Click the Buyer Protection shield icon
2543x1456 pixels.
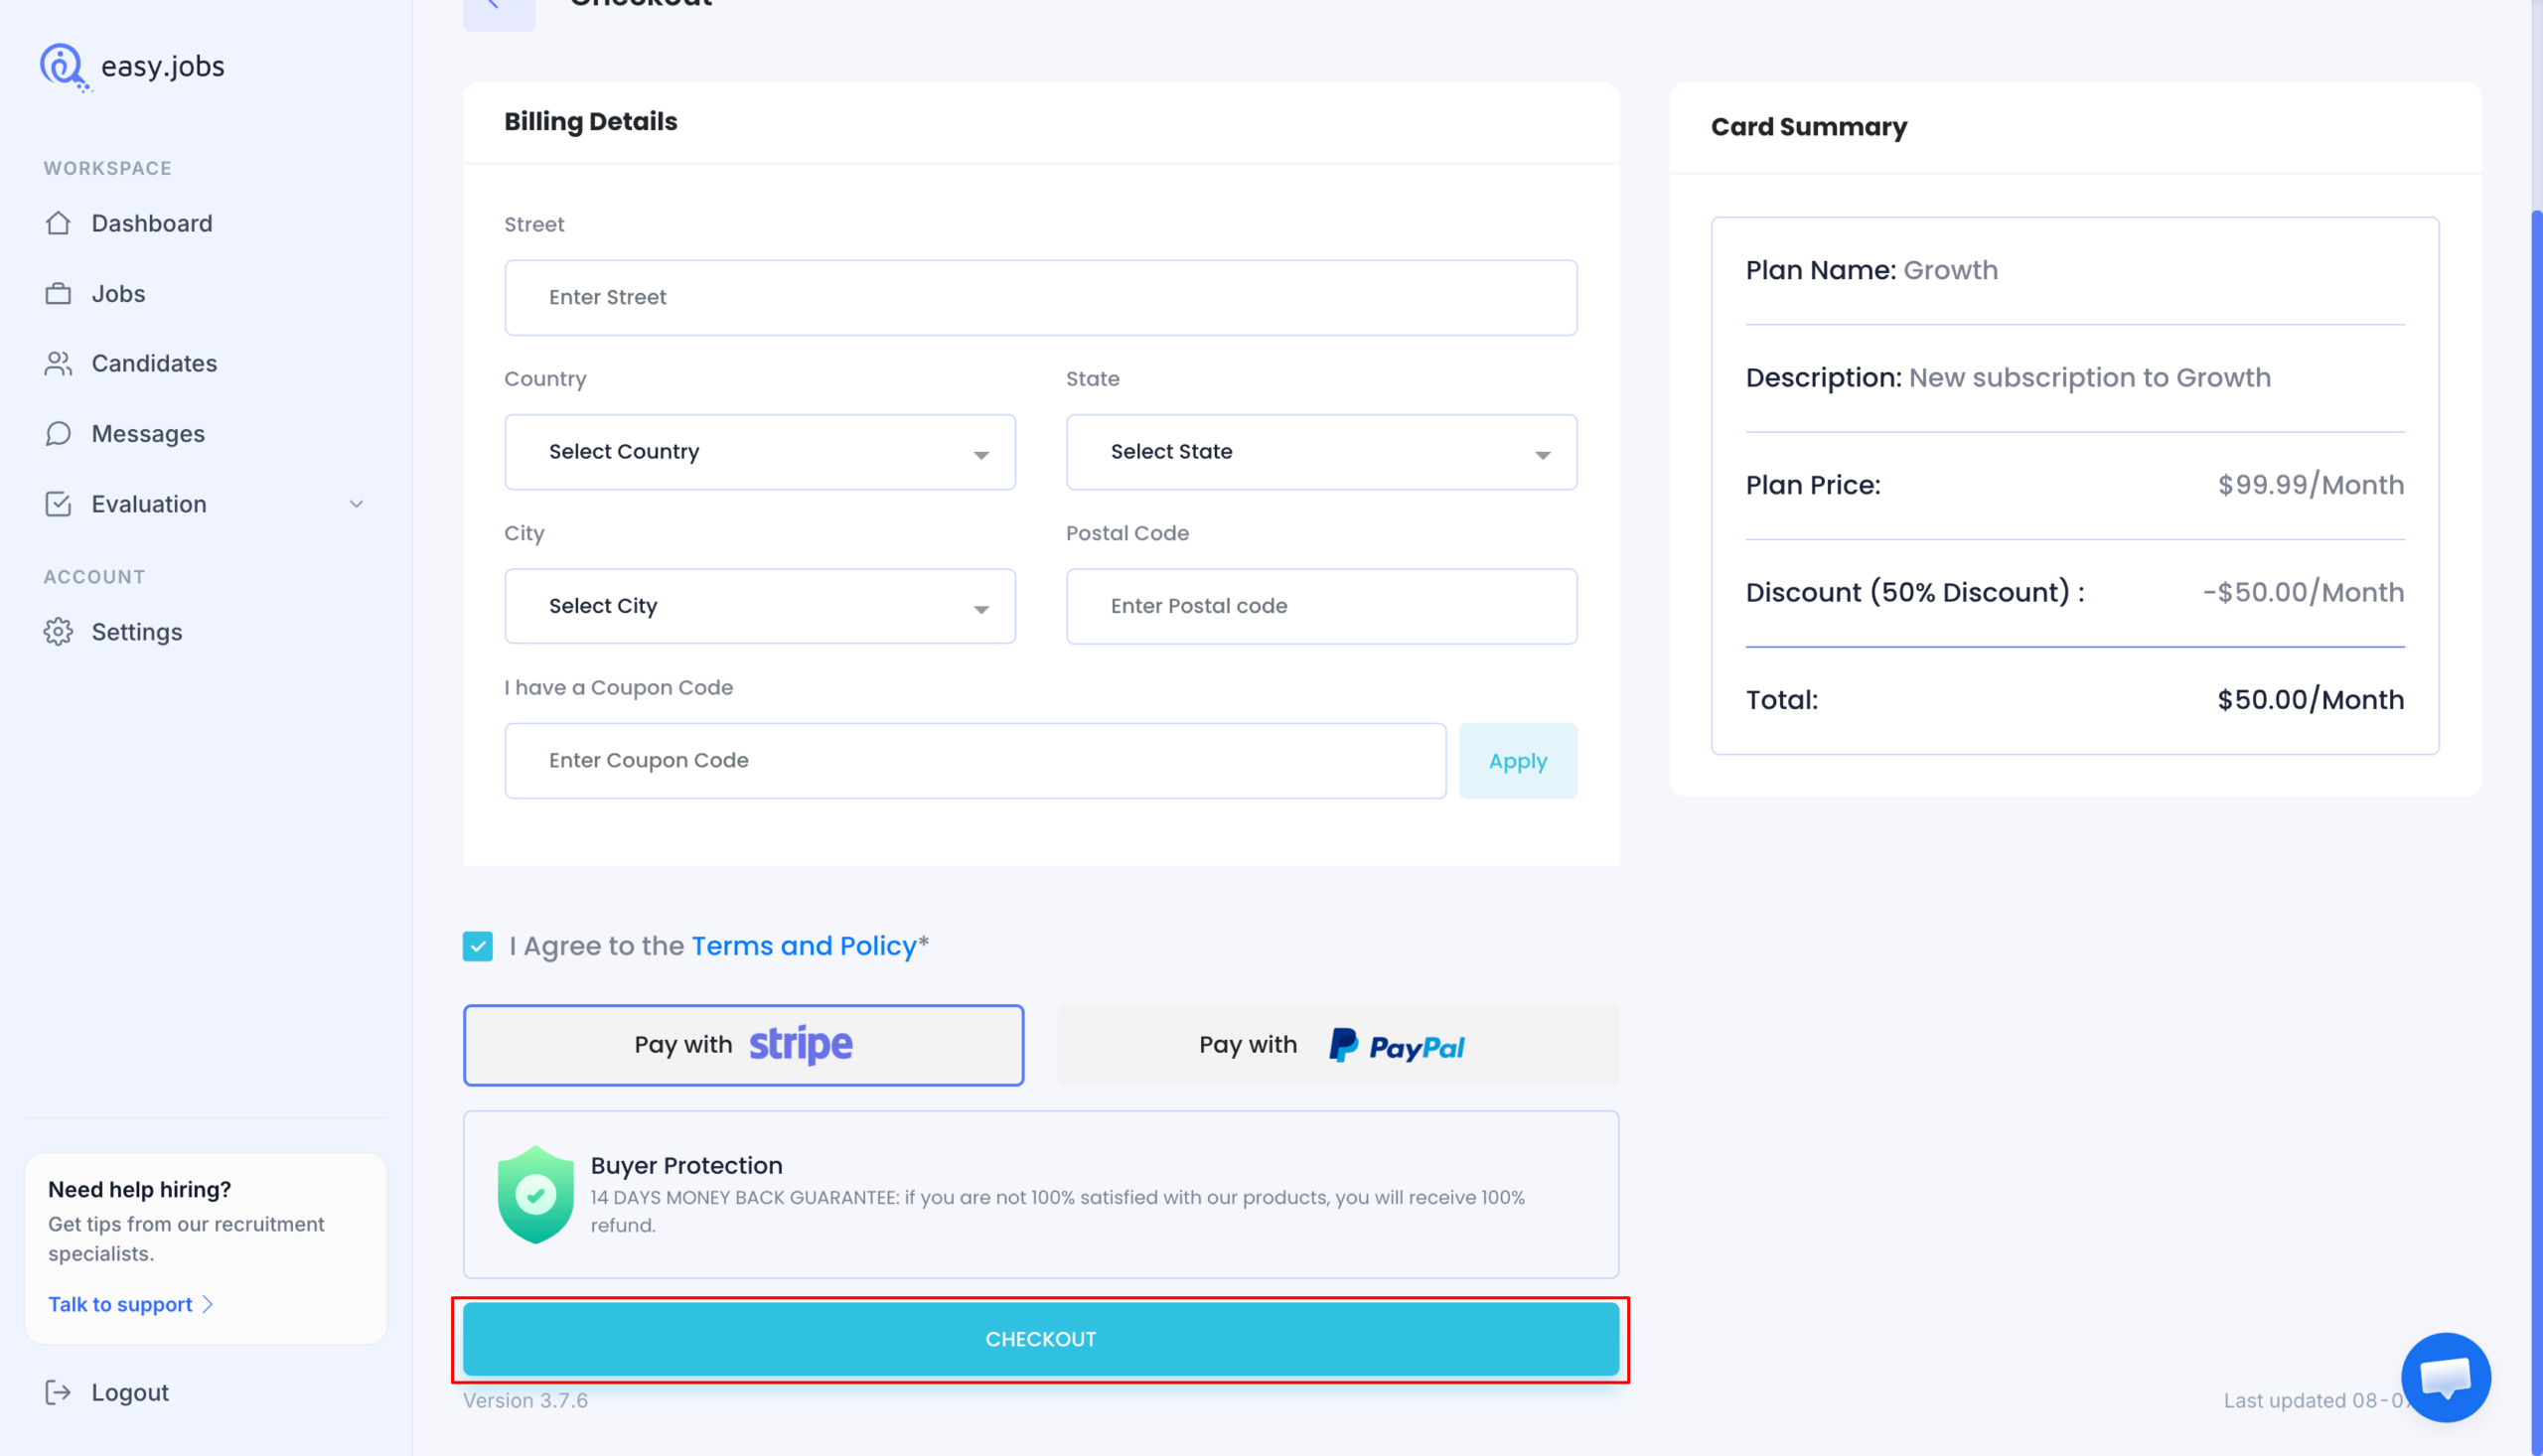(x=535, y=1194)
